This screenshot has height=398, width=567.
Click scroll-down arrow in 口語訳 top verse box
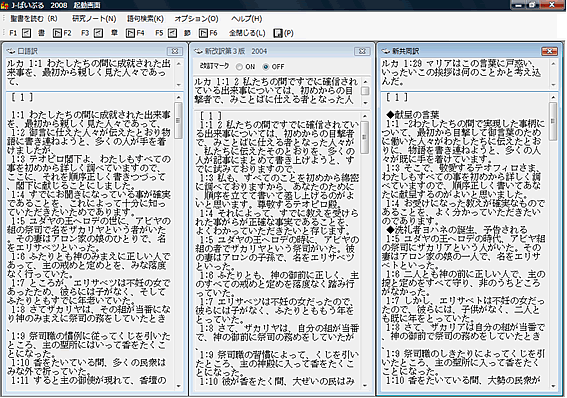click(179, 85)
